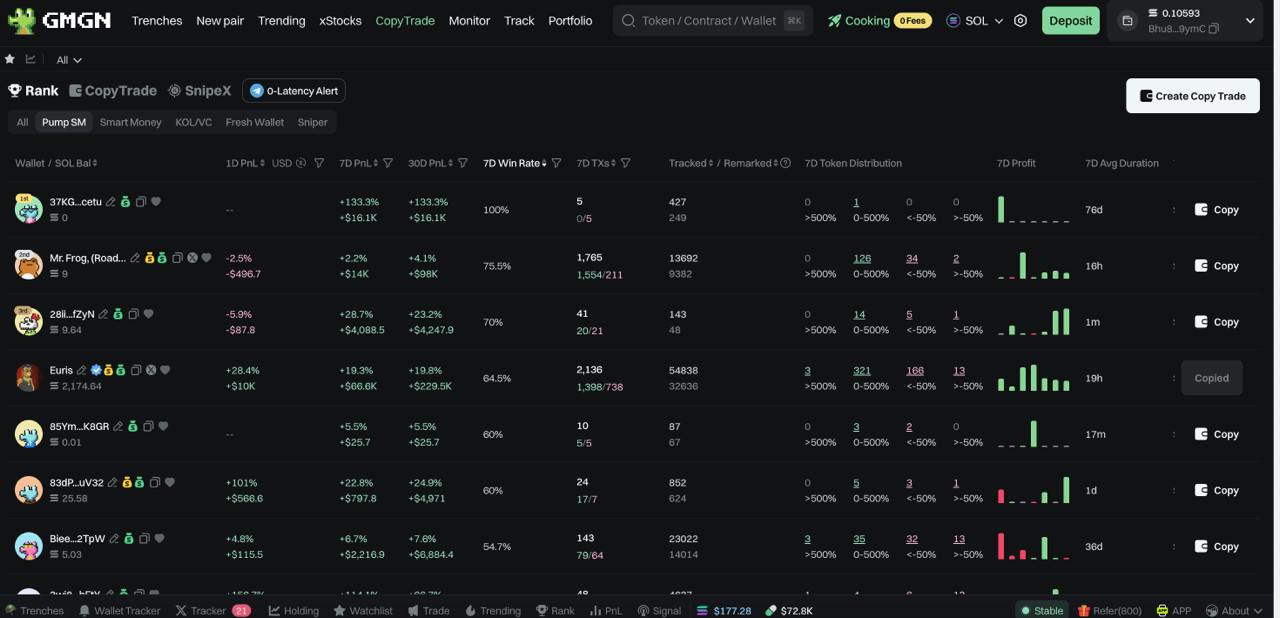
Task: Toggle the heart for 85Ym...K8GR wallet
Action: point(163,426)
